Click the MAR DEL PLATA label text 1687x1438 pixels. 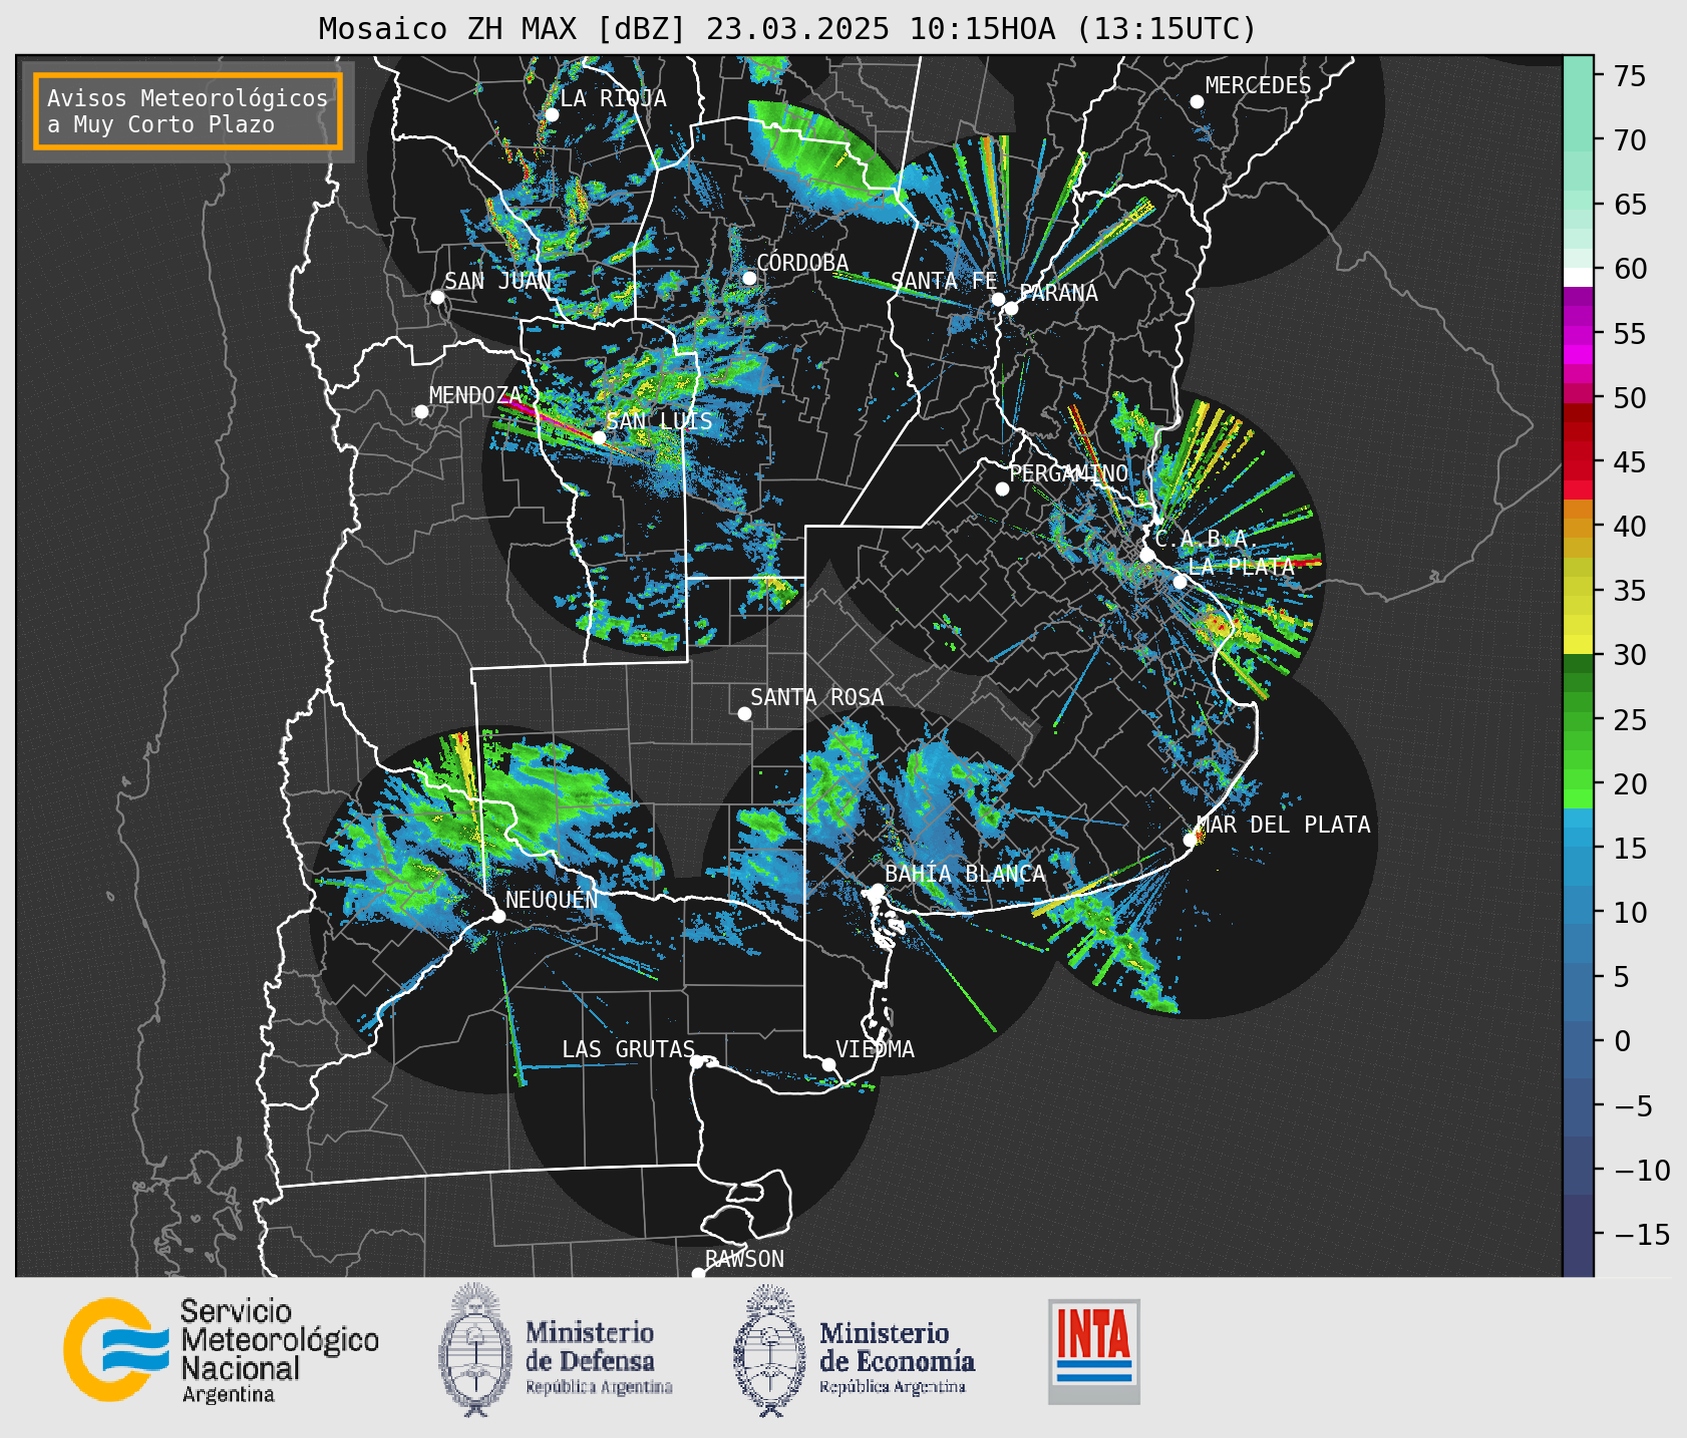[x=1284, y=824]
